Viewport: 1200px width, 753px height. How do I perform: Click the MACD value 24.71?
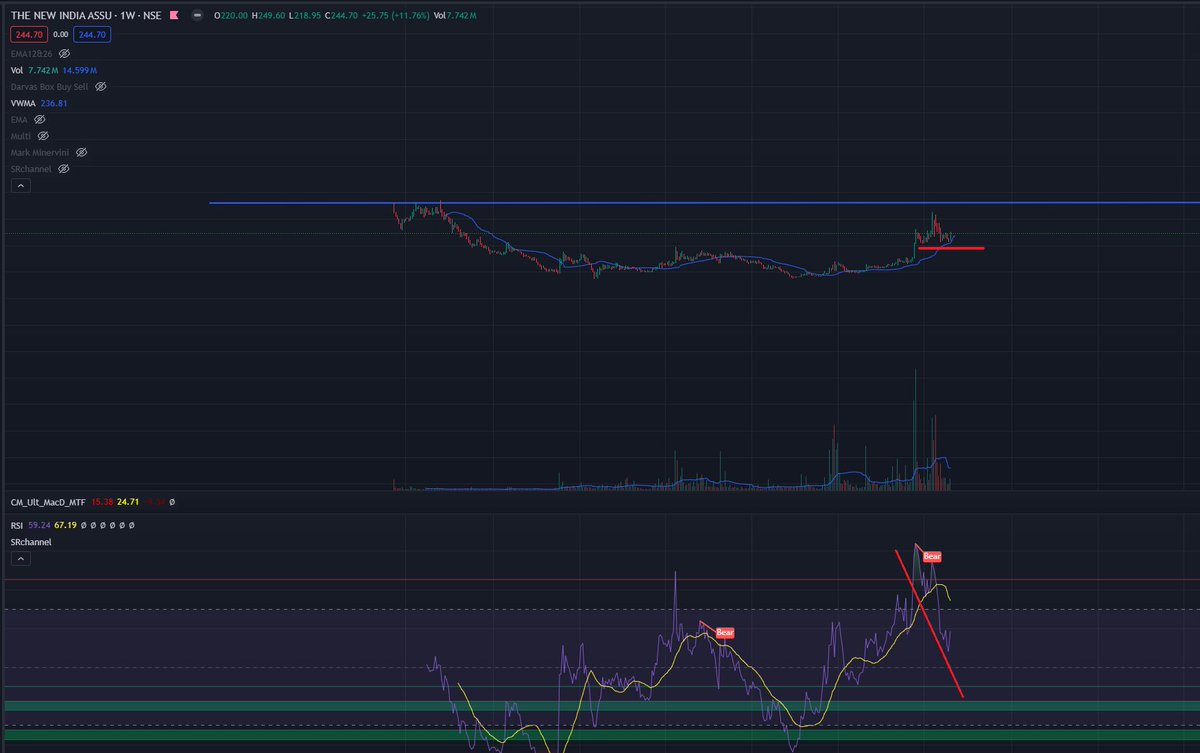click(128, 501)
